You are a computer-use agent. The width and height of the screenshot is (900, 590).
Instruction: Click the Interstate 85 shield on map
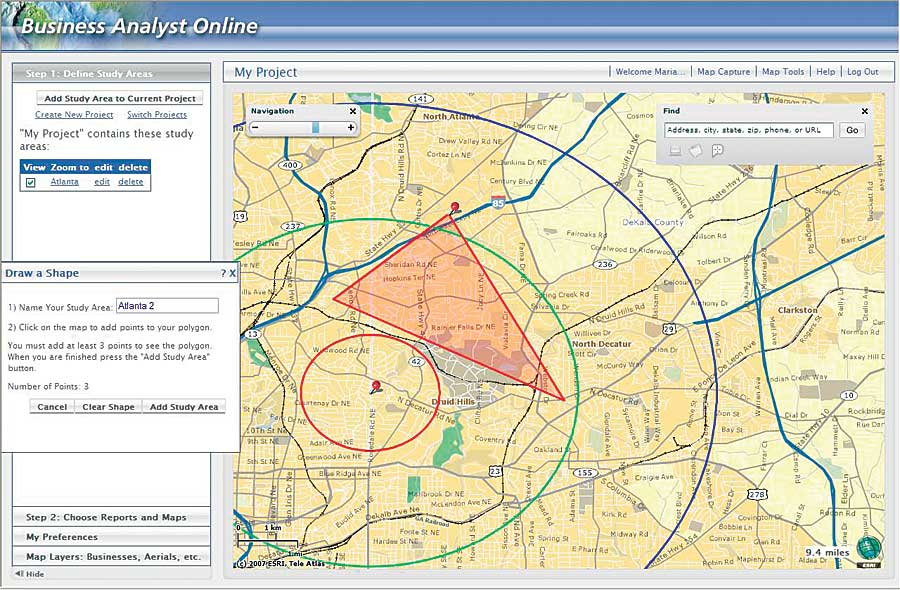498,203
